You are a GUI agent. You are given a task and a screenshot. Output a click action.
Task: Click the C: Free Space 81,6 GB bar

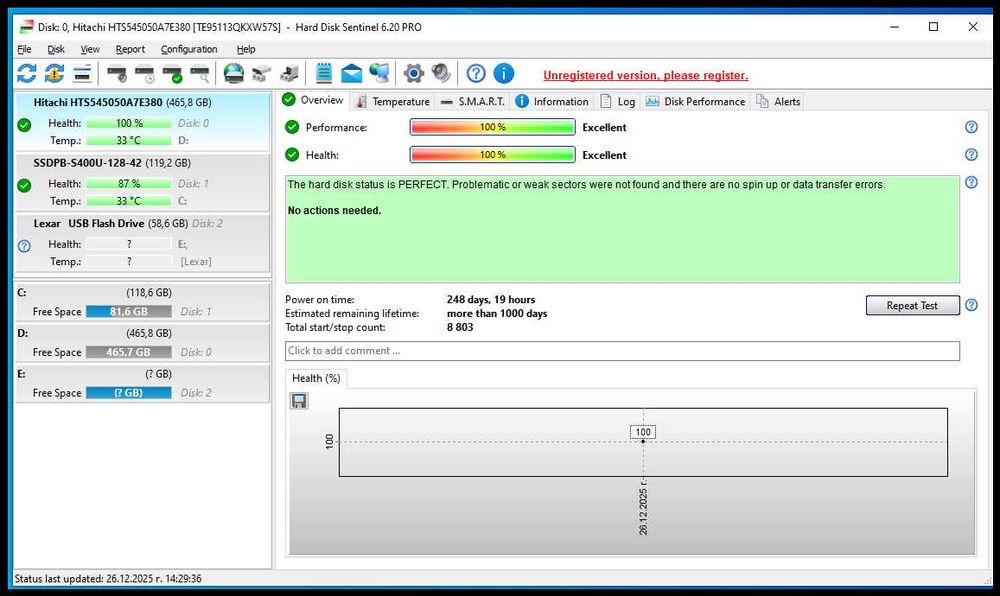click(x=129, y=312)
